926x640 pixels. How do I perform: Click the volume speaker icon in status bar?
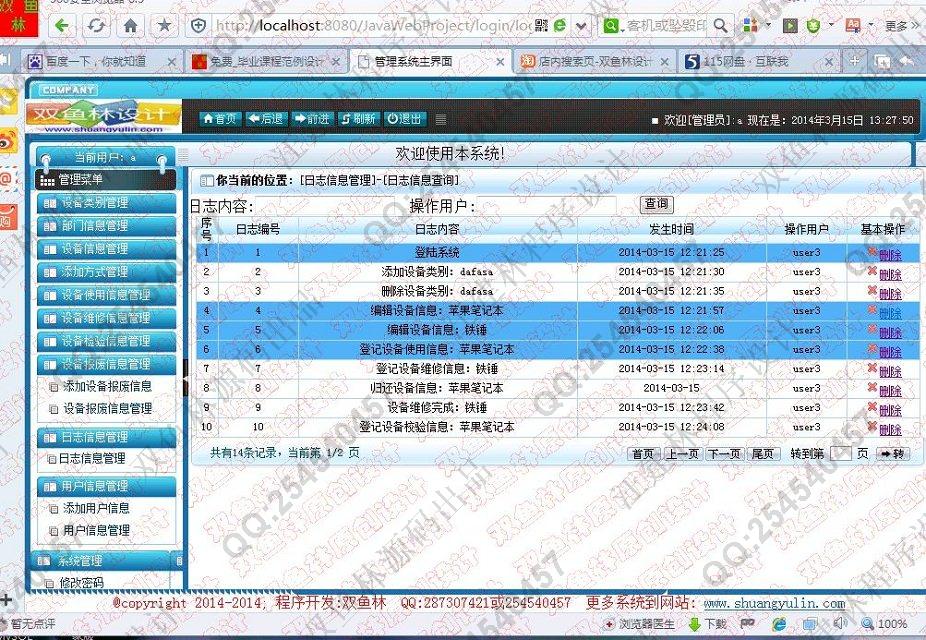click(839, 623)
